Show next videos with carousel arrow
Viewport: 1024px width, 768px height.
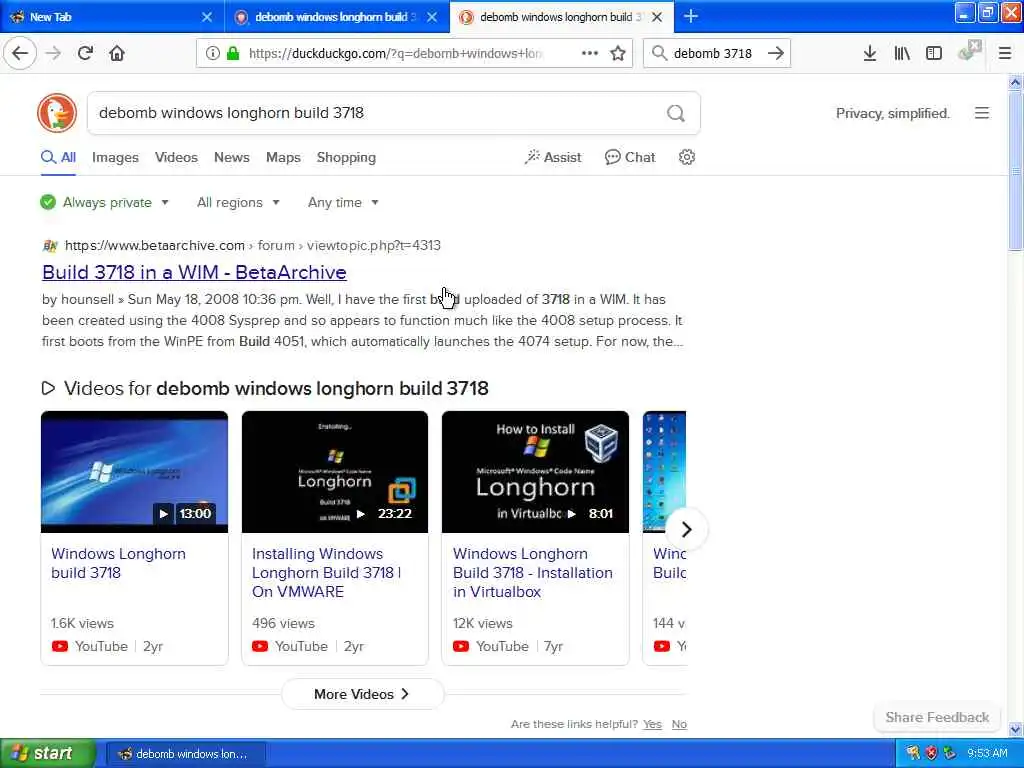click(x=686, y=529)
